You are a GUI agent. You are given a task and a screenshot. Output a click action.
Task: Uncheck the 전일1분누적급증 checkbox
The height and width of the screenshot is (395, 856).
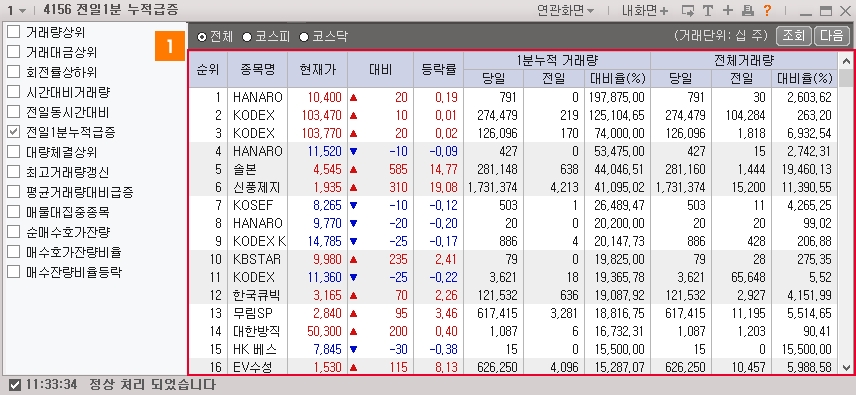click(14, 132)
